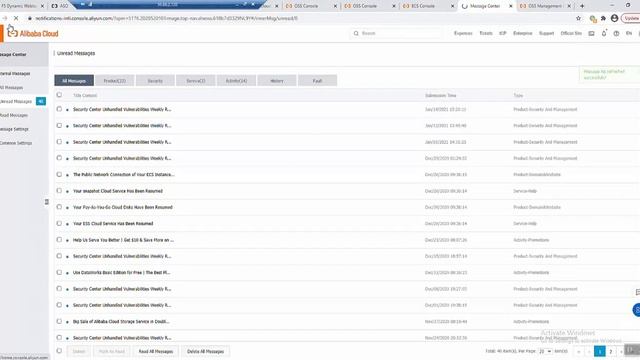
Task: Open Read Messages in sidebar
Action: point(14,115)
